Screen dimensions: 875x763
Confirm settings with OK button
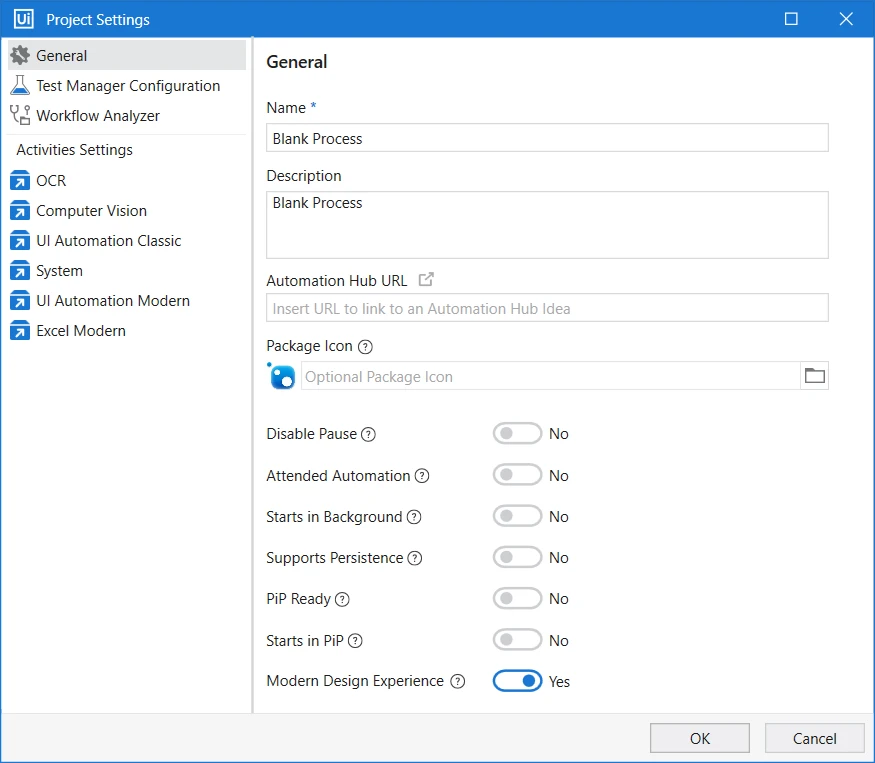point(700,738)
